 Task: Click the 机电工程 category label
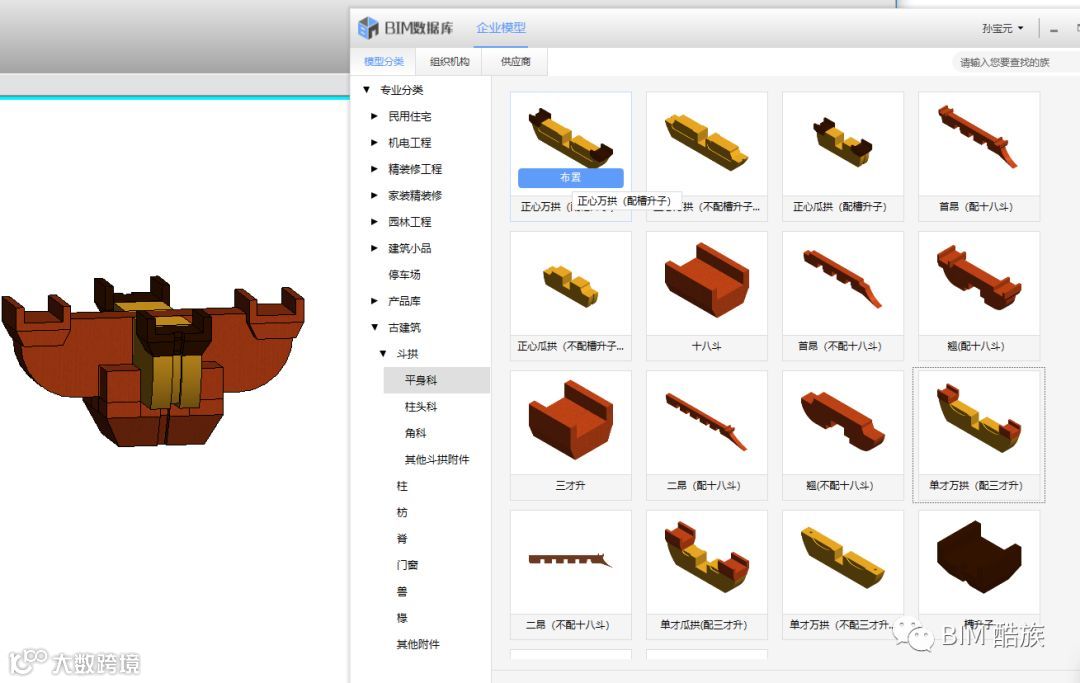pos(410,143)
